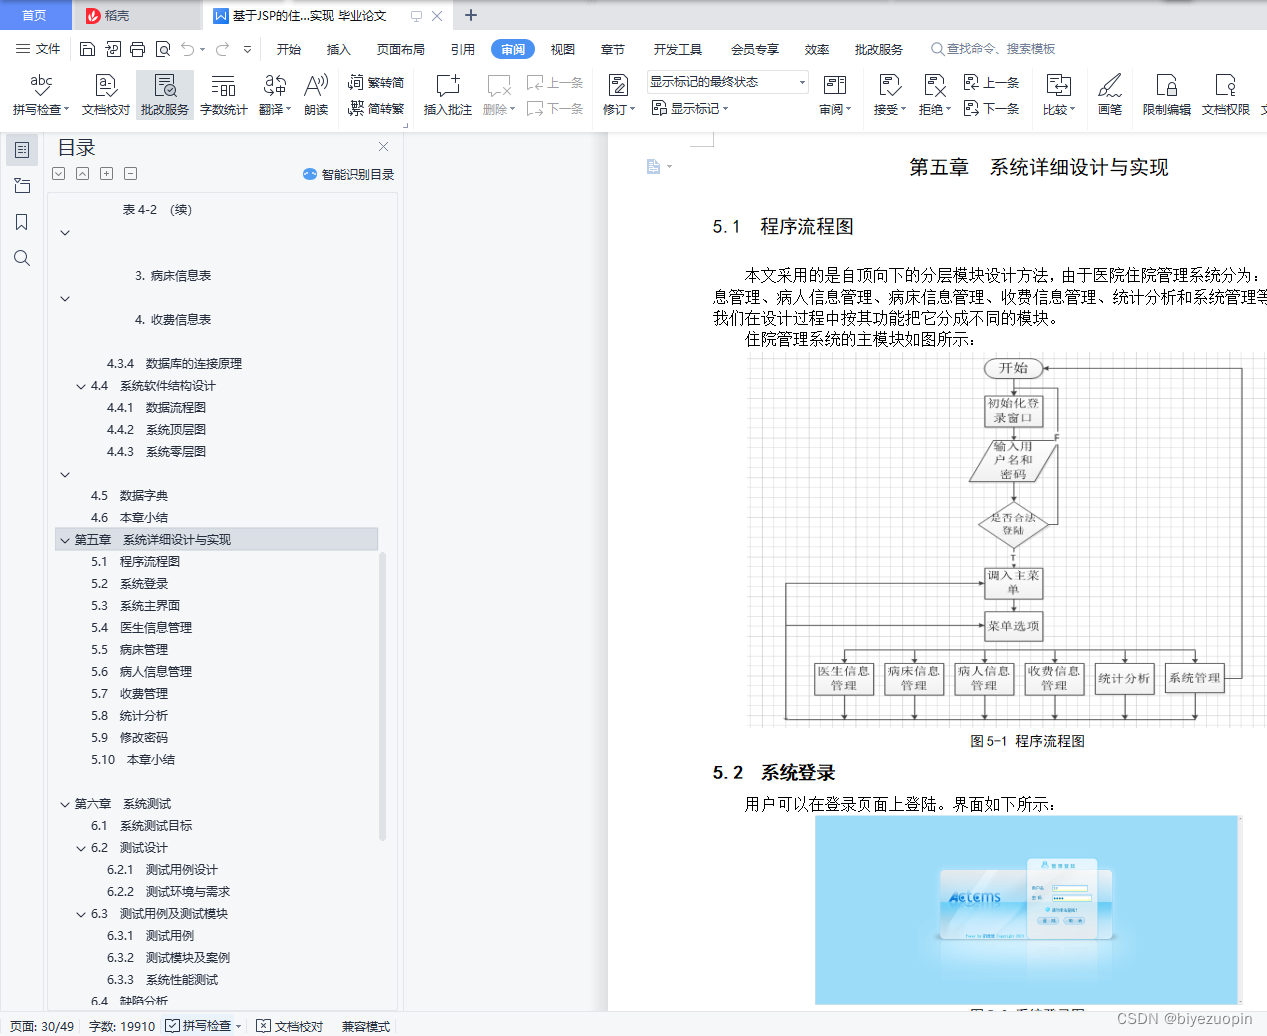Screen dimensions: 1267x1036
Task: Switch to the 首页 home tab
Action: [x=34, y=15]
